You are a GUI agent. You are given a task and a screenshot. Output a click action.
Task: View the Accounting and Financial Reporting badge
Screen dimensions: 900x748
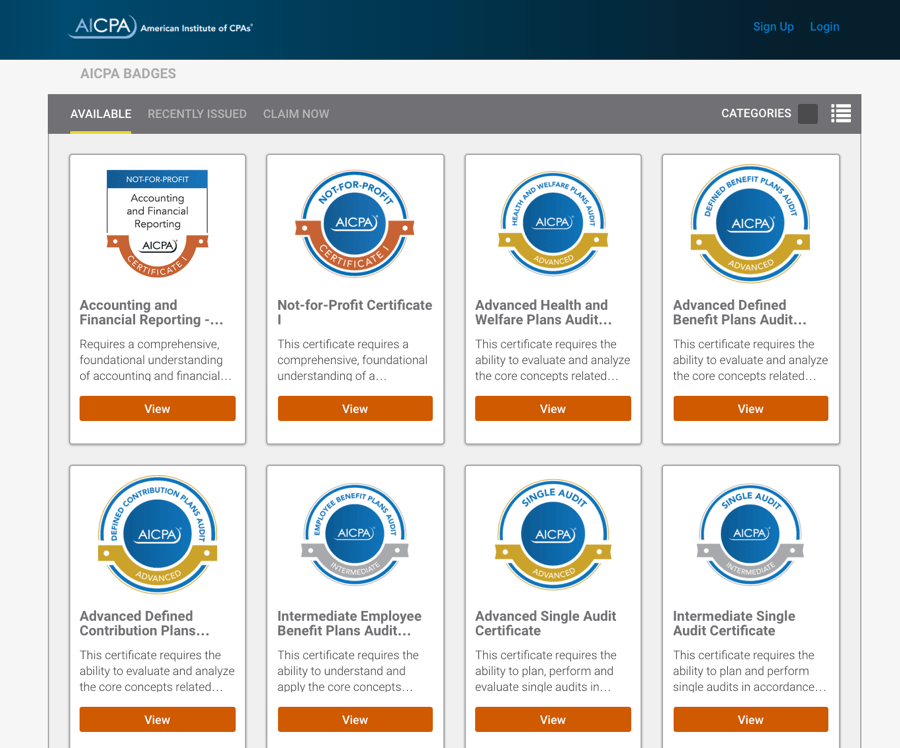tap(157, 409)
